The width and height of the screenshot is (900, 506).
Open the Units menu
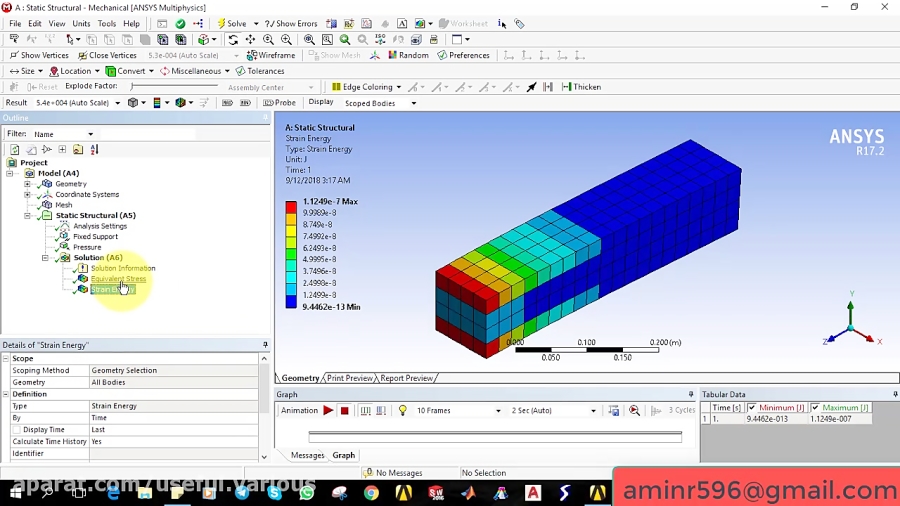point(81,24)
